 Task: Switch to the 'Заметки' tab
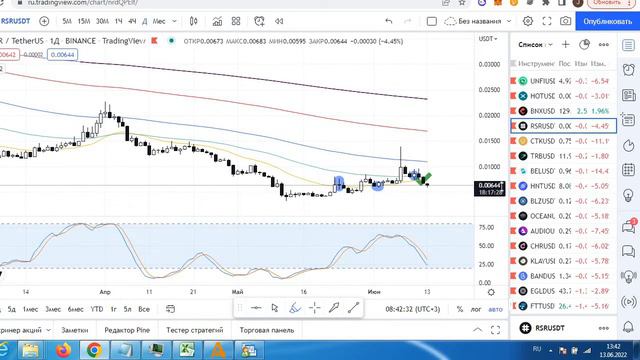75,330
